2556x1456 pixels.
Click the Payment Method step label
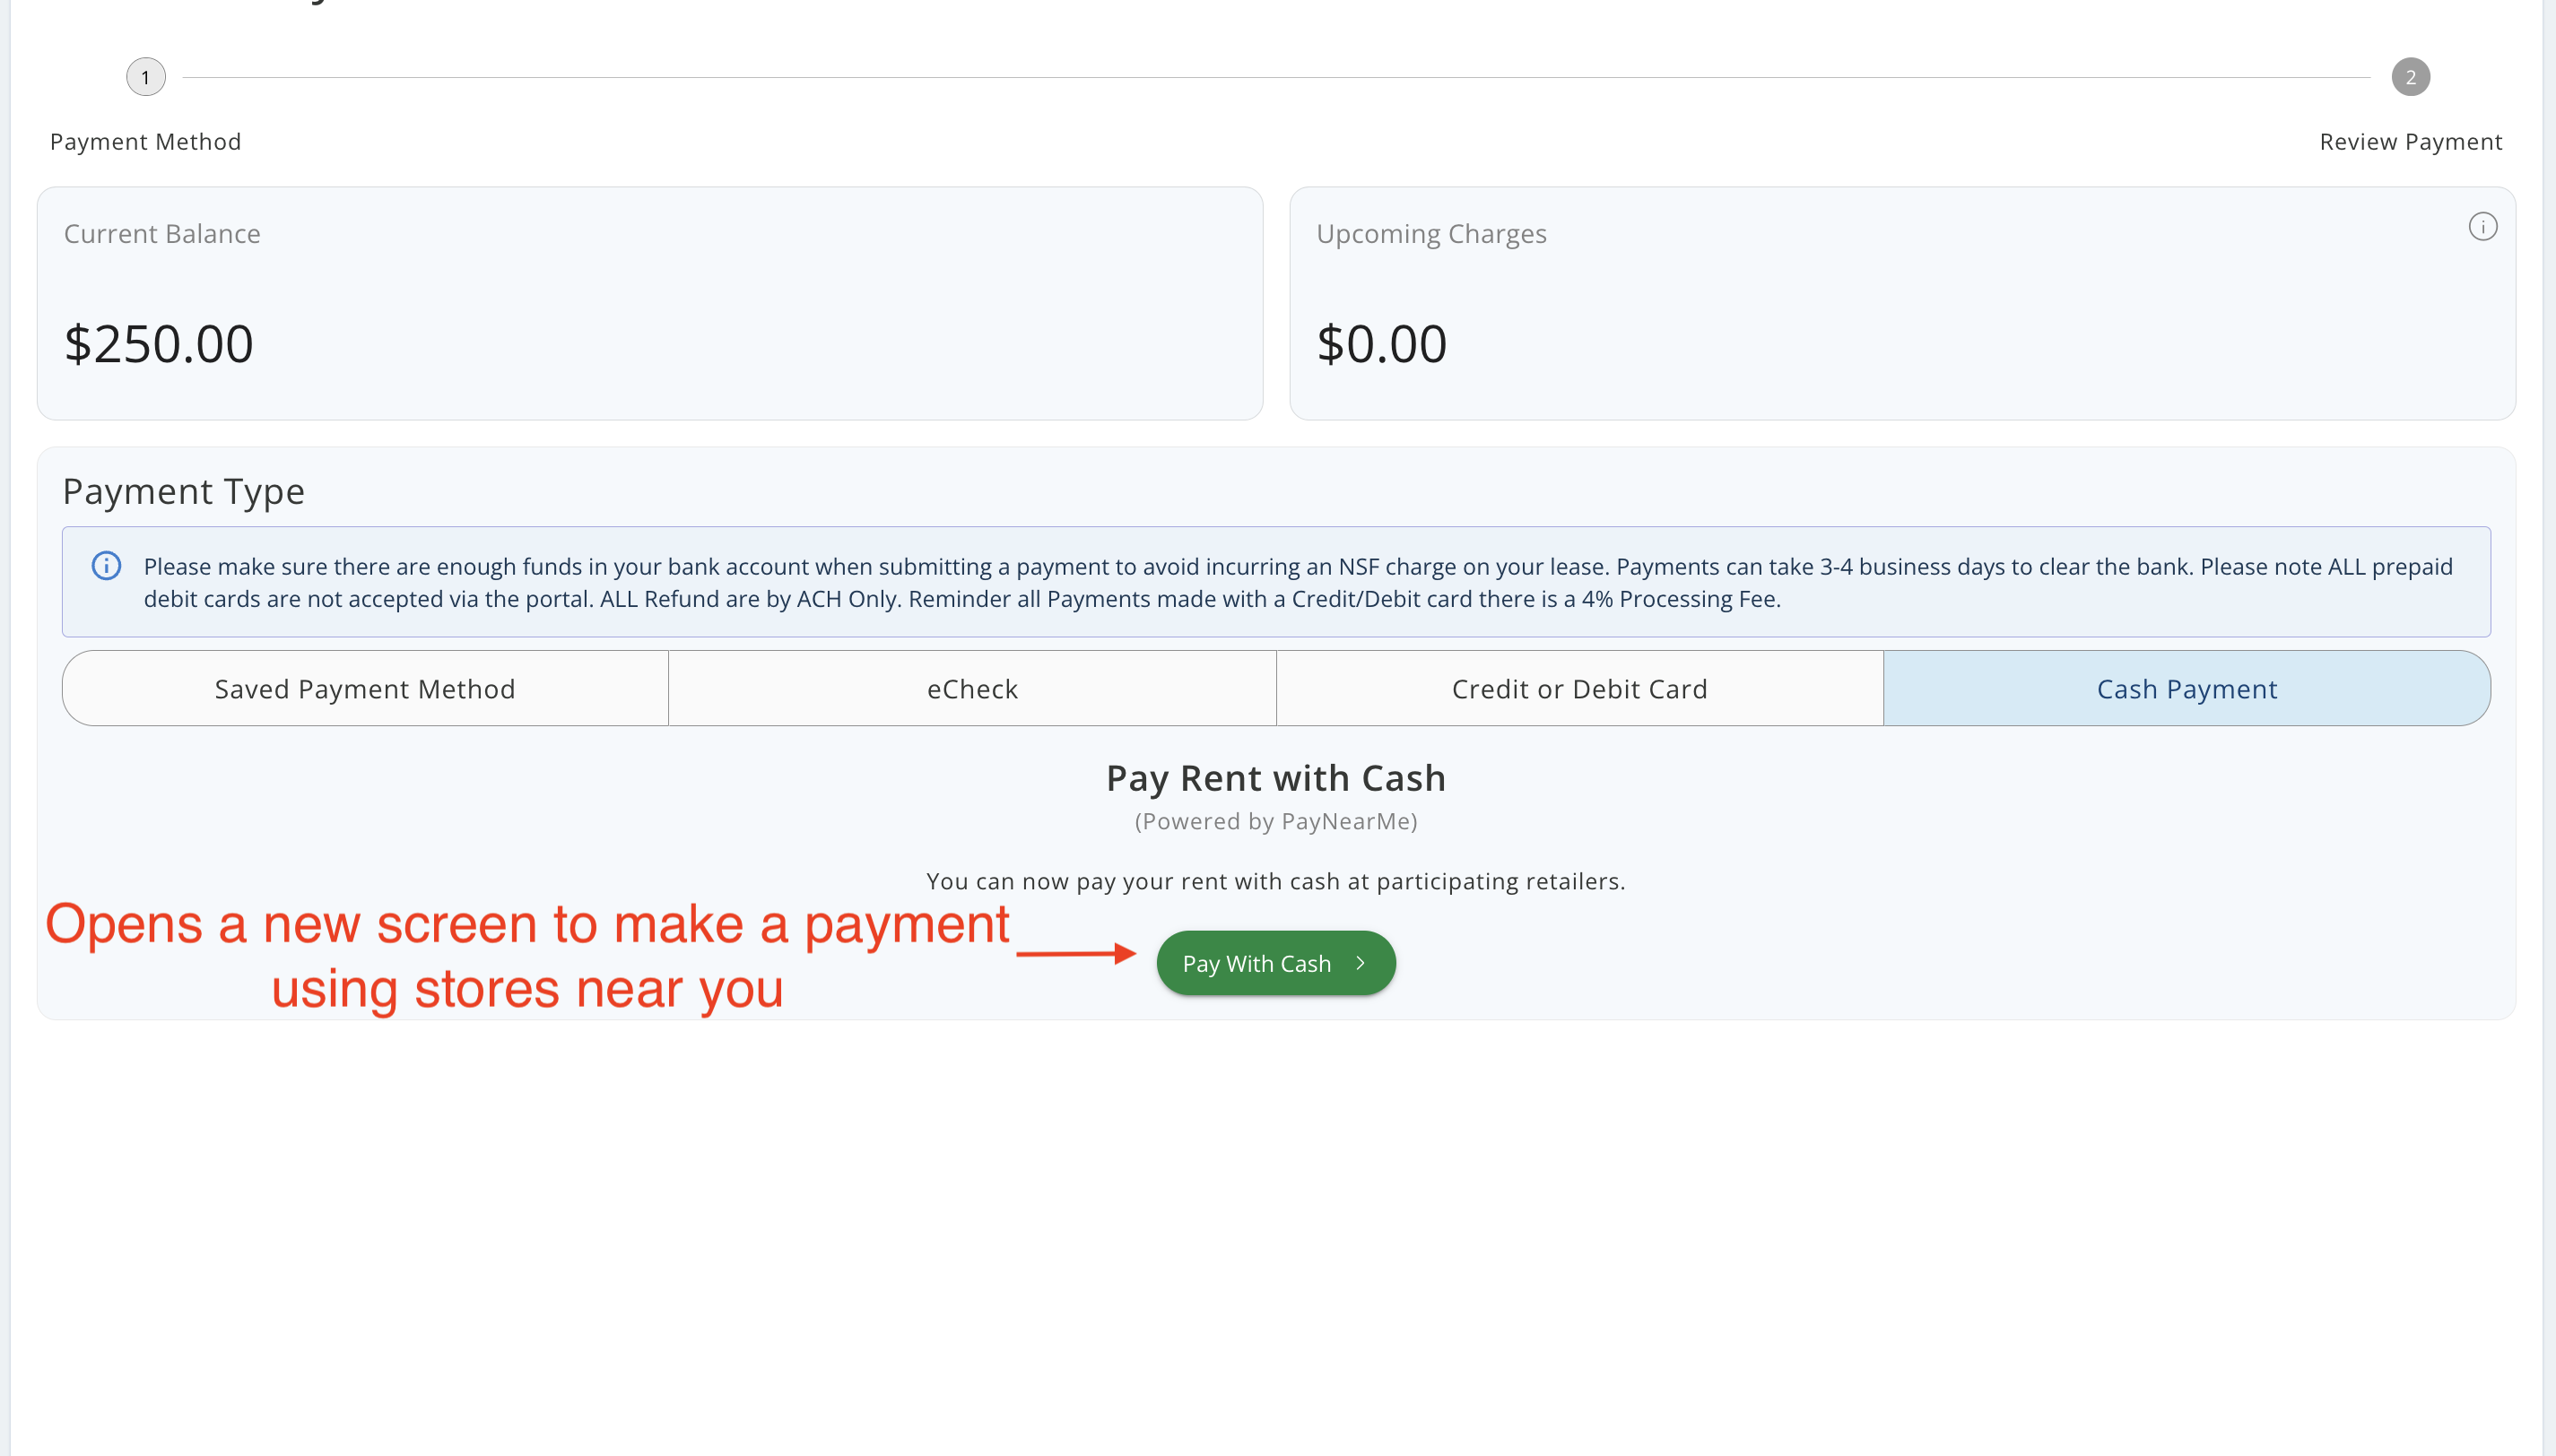(146, 142)
